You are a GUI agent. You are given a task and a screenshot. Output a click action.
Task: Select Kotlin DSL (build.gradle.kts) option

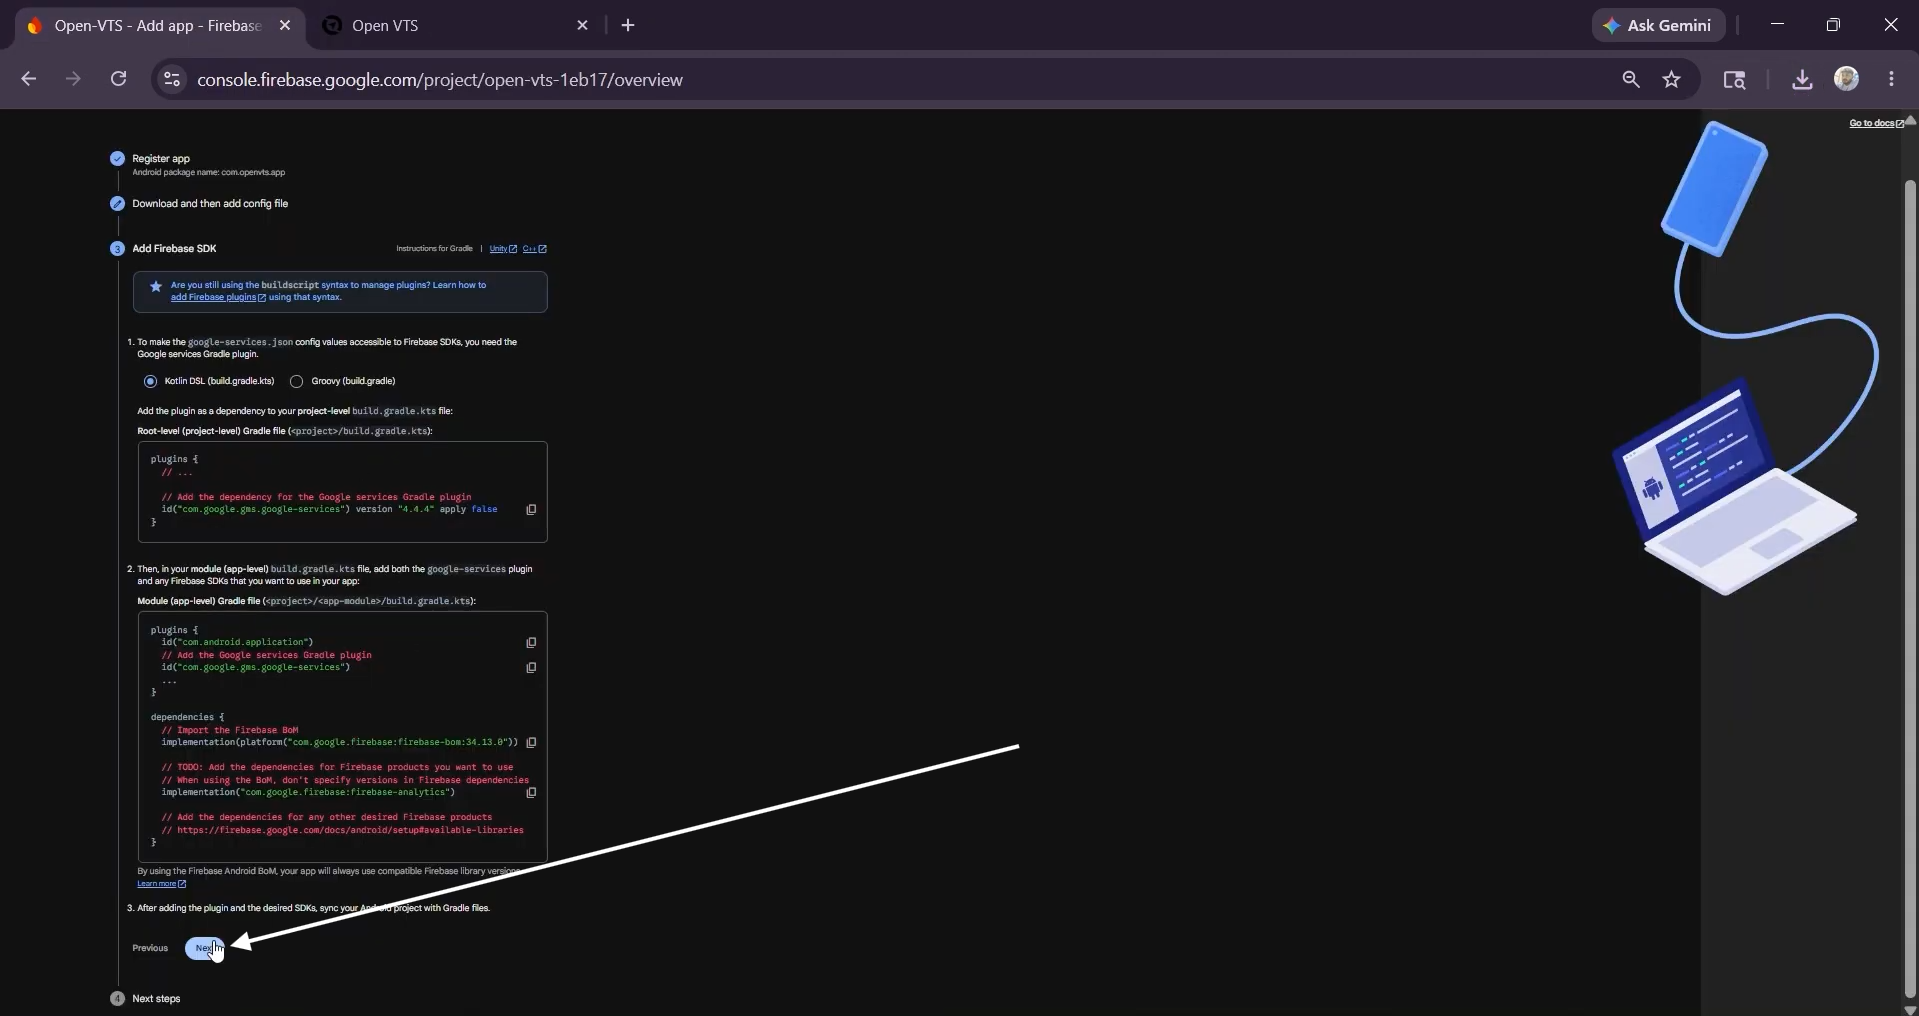(150, 381)
